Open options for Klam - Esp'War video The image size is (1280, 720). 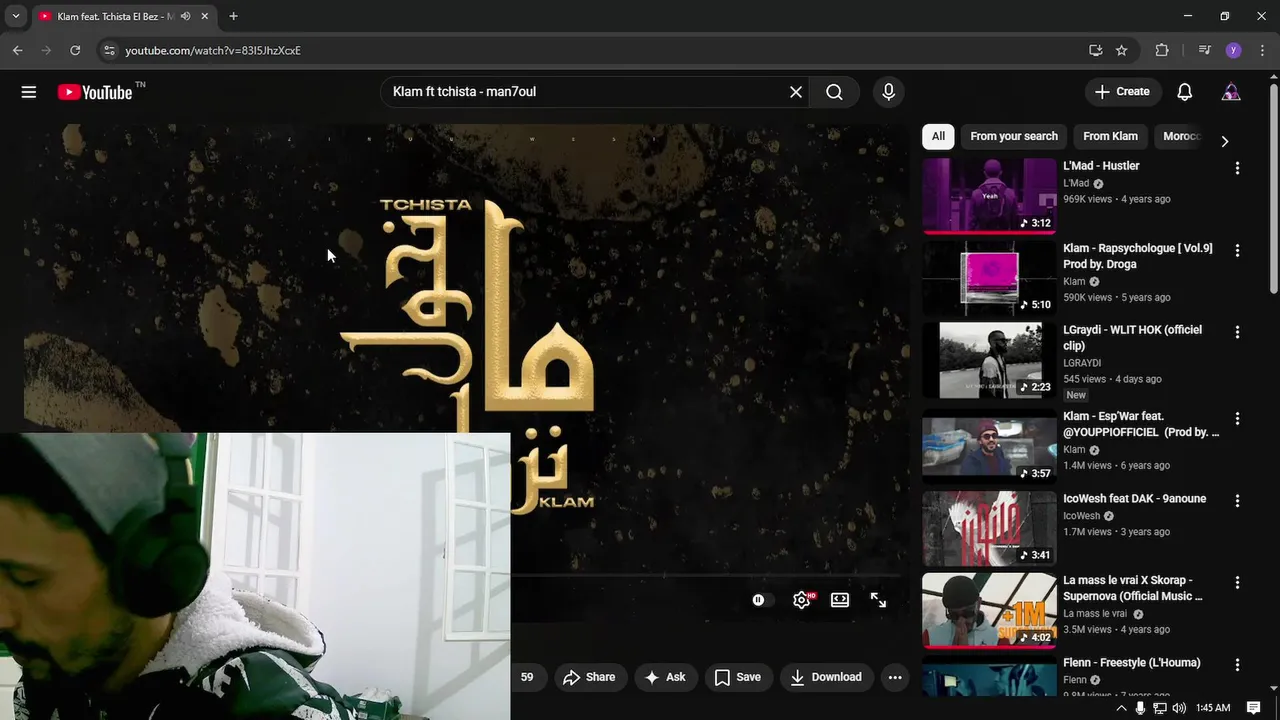point(1237,418)
